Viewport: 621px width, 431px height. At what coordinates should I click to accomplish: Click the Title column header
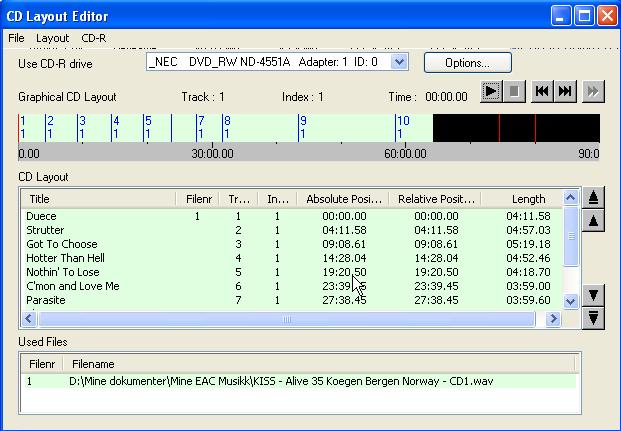(x=98, y=199)
